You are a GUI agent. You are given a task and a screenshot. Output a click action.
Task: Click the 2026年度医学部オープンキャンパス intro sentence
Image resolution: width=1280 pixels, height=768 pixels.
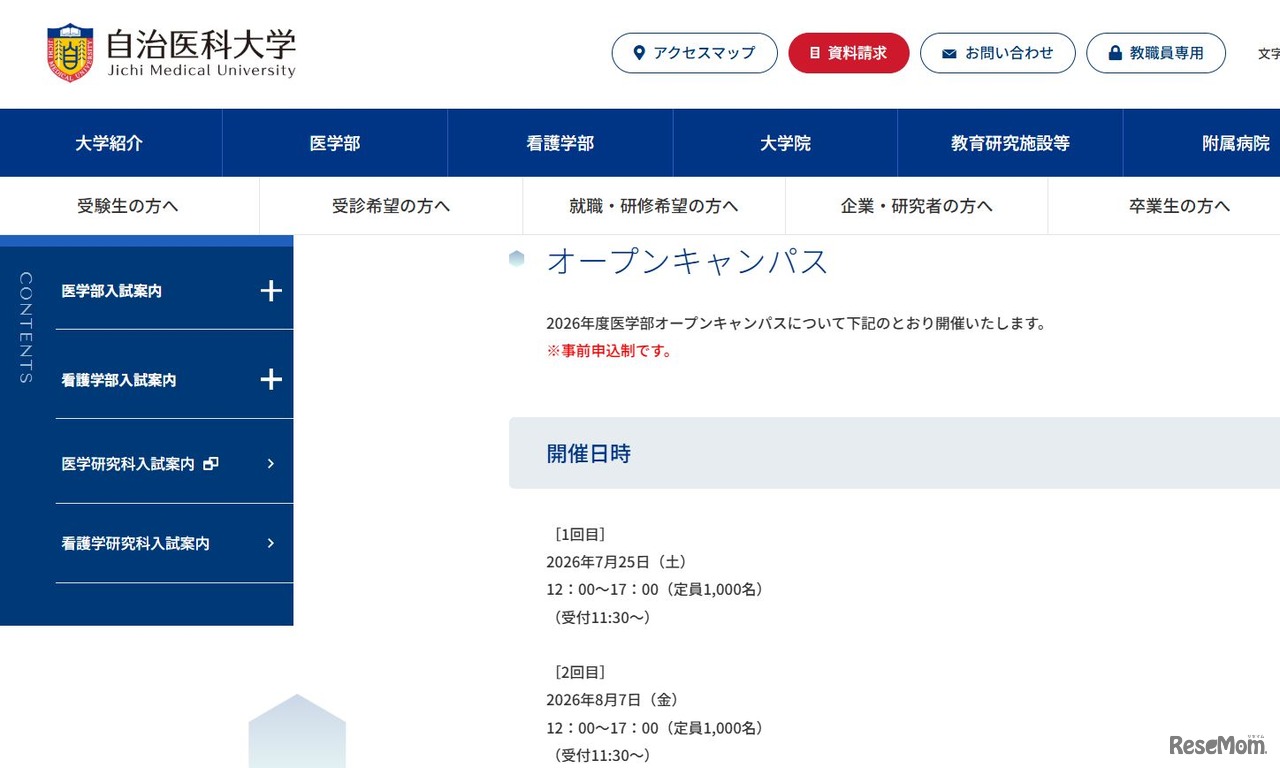coord(796,323)
